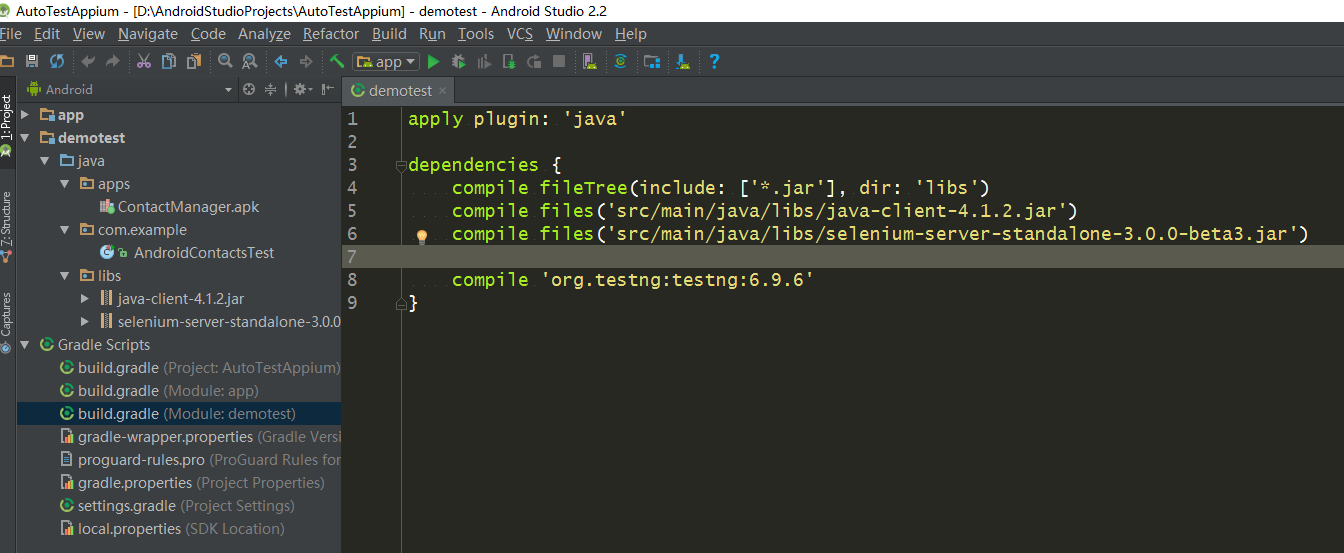This screenshot has height=553, width=1344.
Task: Click the Undo arrow icon
Action: coord(88,61)
